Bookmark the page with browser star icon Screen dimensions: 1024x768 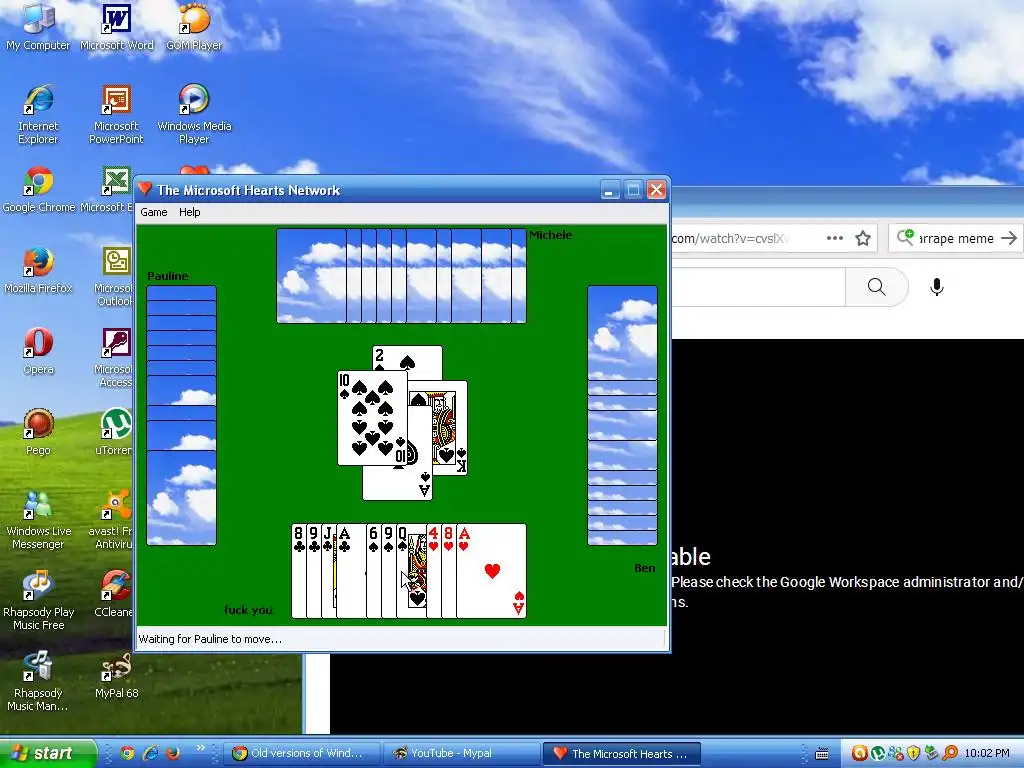[863, 238]
